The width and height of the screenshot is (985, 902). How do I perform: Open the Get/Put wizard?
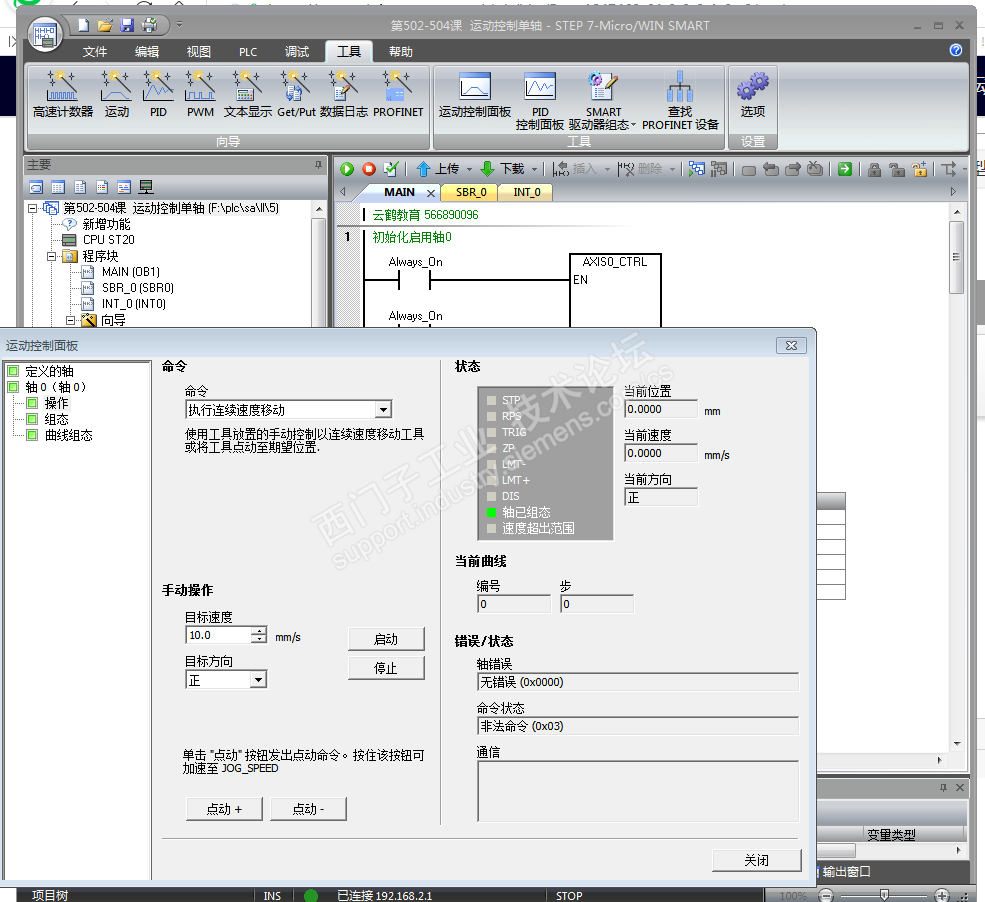pos(296,94)
